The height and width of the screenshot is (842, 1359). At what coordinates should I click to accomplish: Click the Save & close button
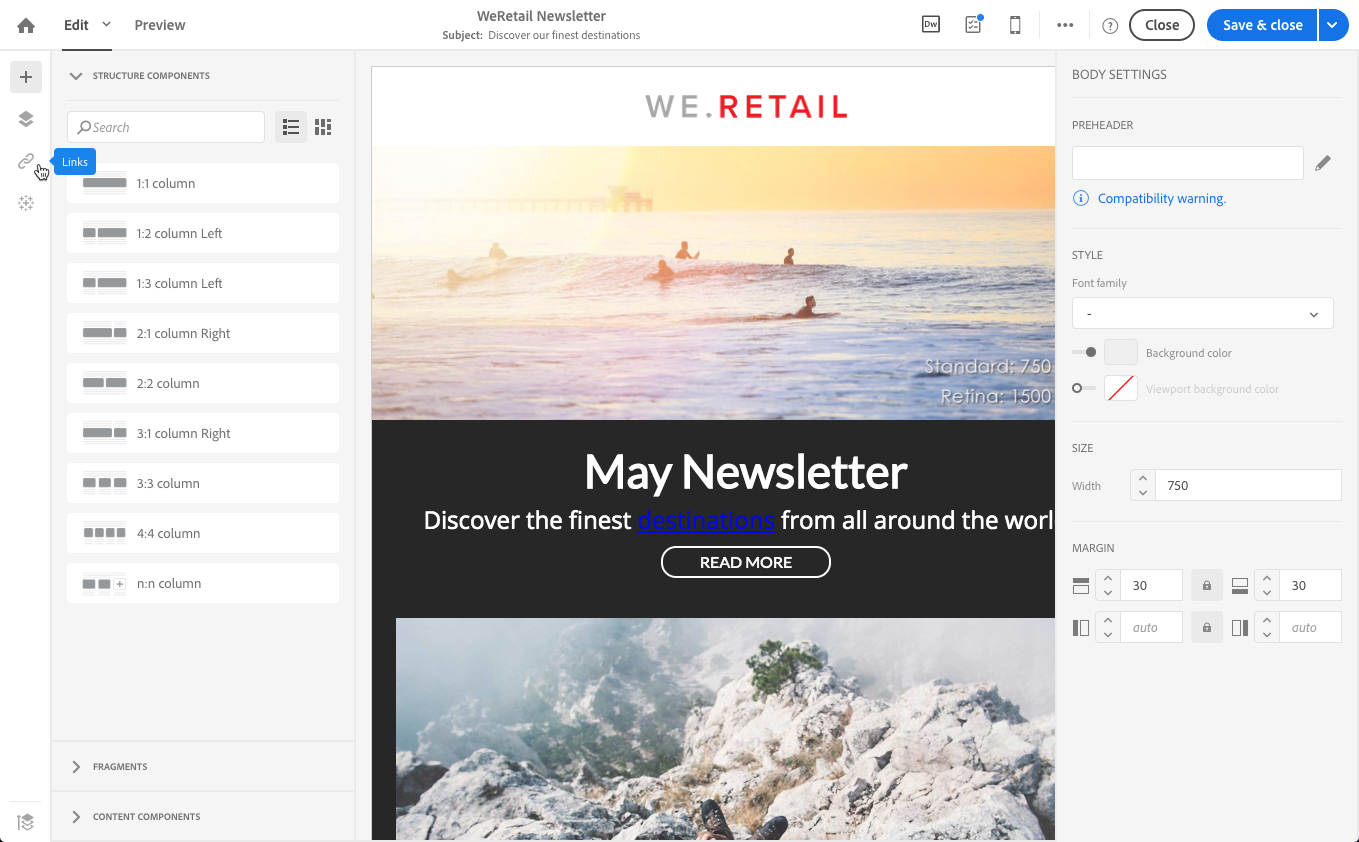[x=1263, y=25]
